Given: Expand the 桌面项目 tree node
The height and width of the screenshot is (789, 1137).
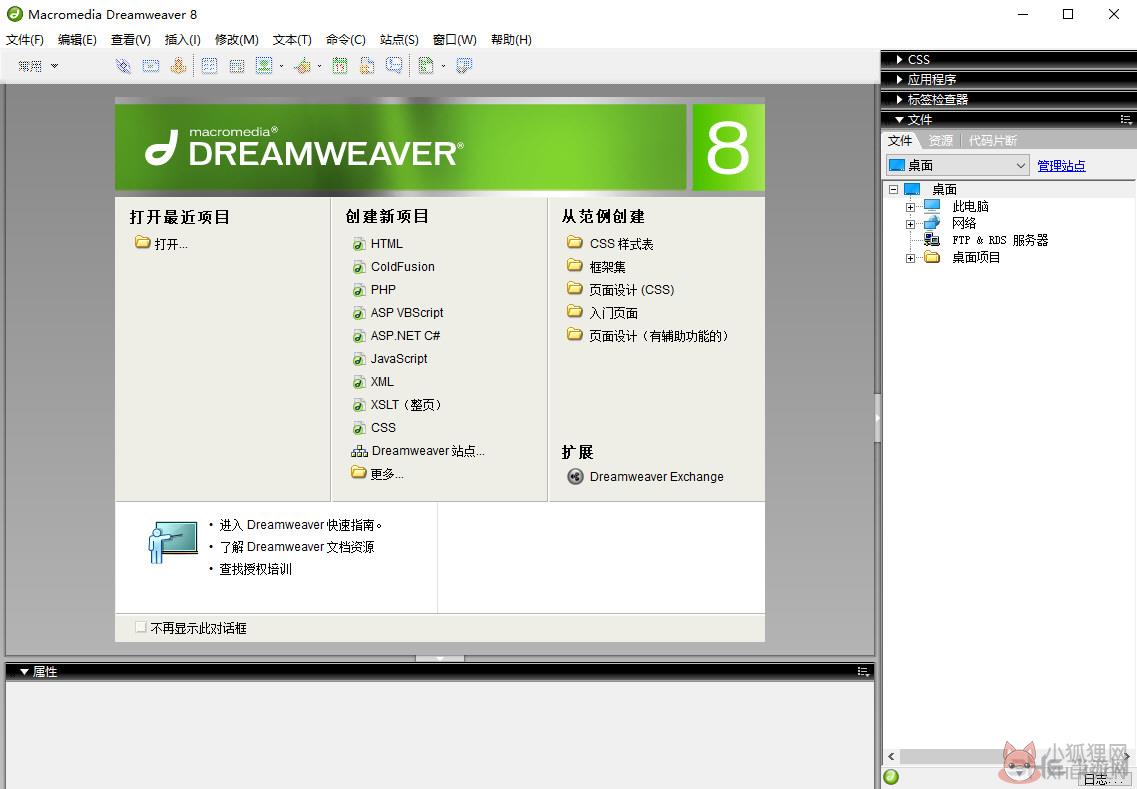Looking at the screenshot, I should coord(910,258).
